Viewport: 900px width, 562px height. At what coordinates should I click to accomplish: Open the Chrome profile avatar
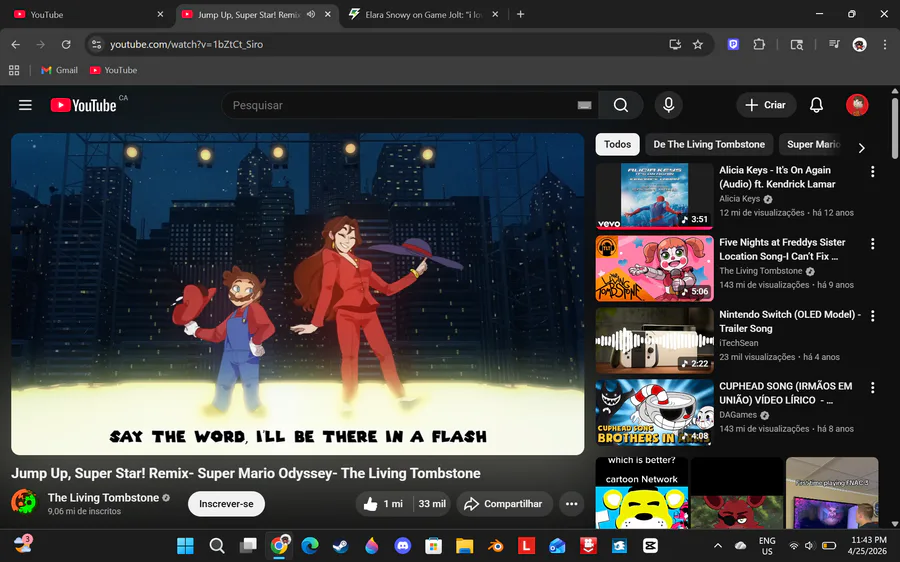coord(859,44)
